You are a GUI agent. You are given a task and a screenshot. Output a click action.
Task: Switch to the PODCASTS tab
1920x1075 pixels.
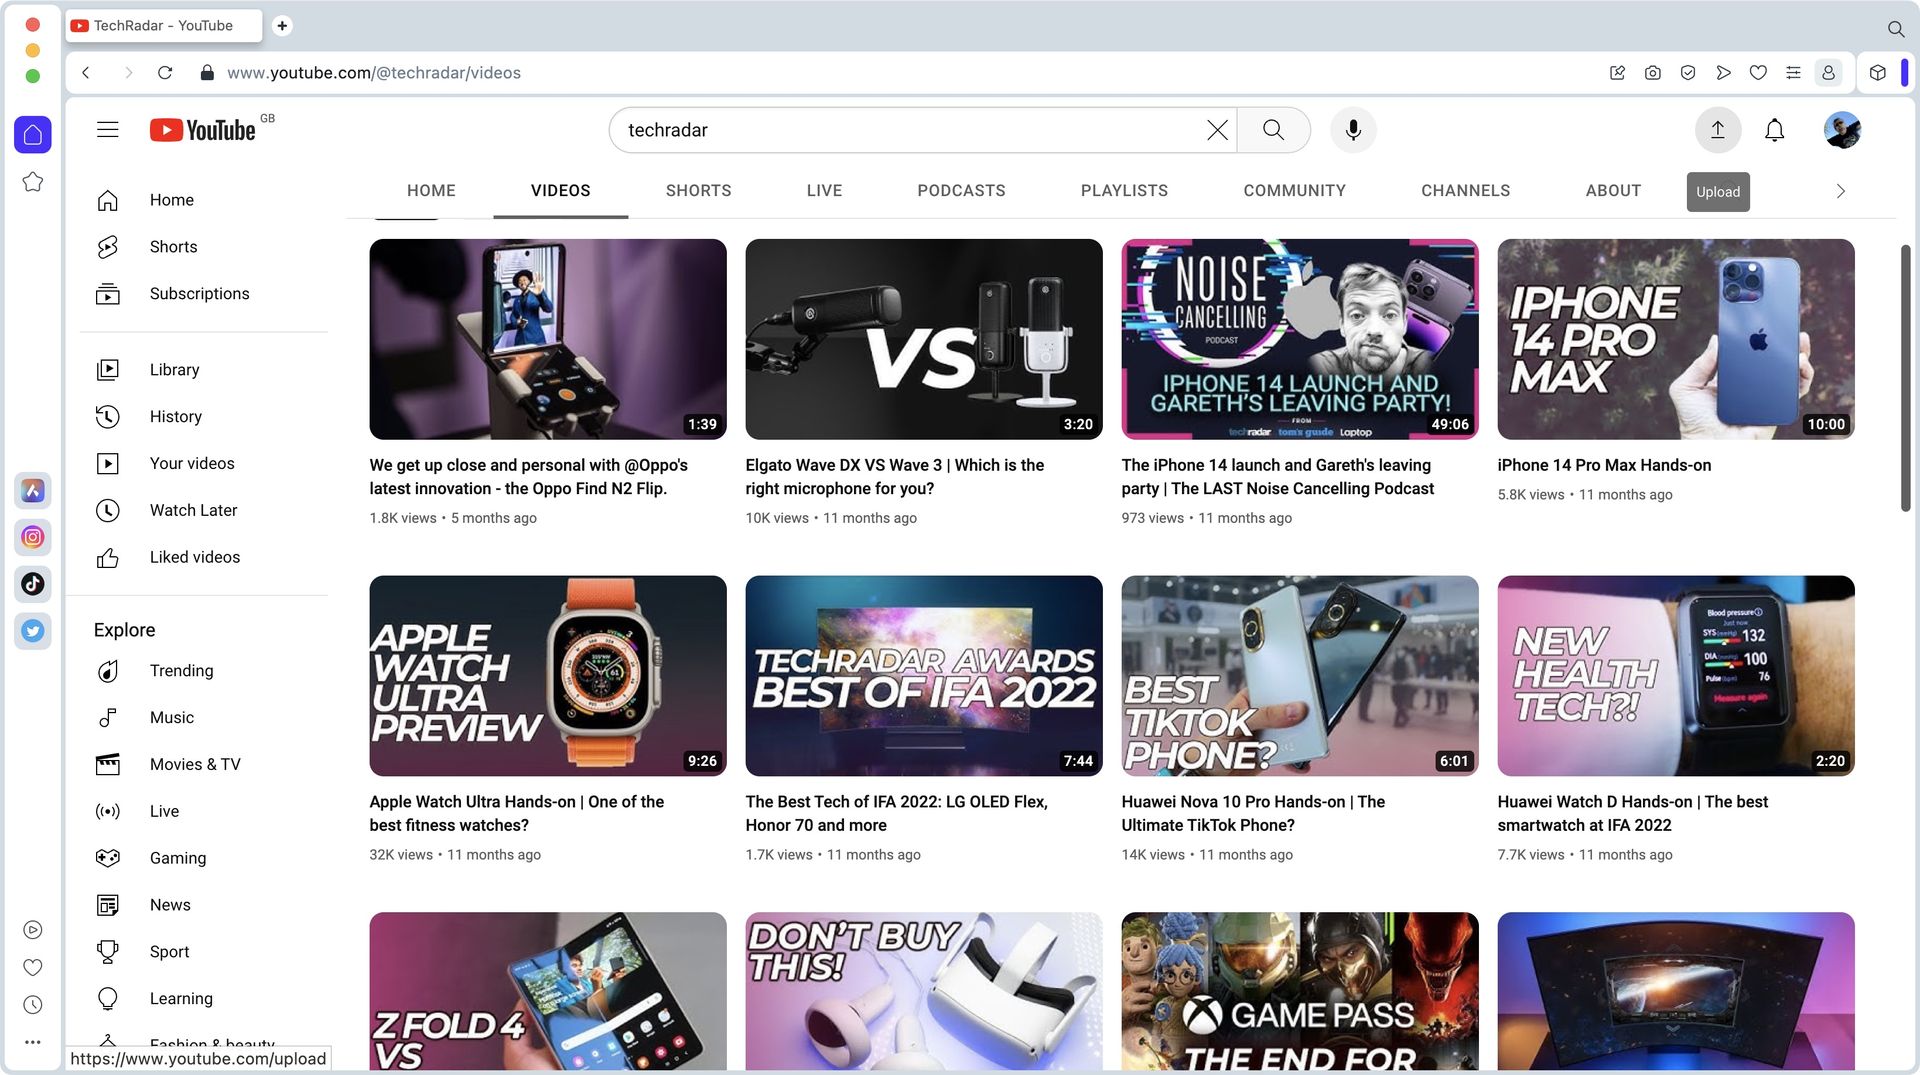tap(960, 190)
